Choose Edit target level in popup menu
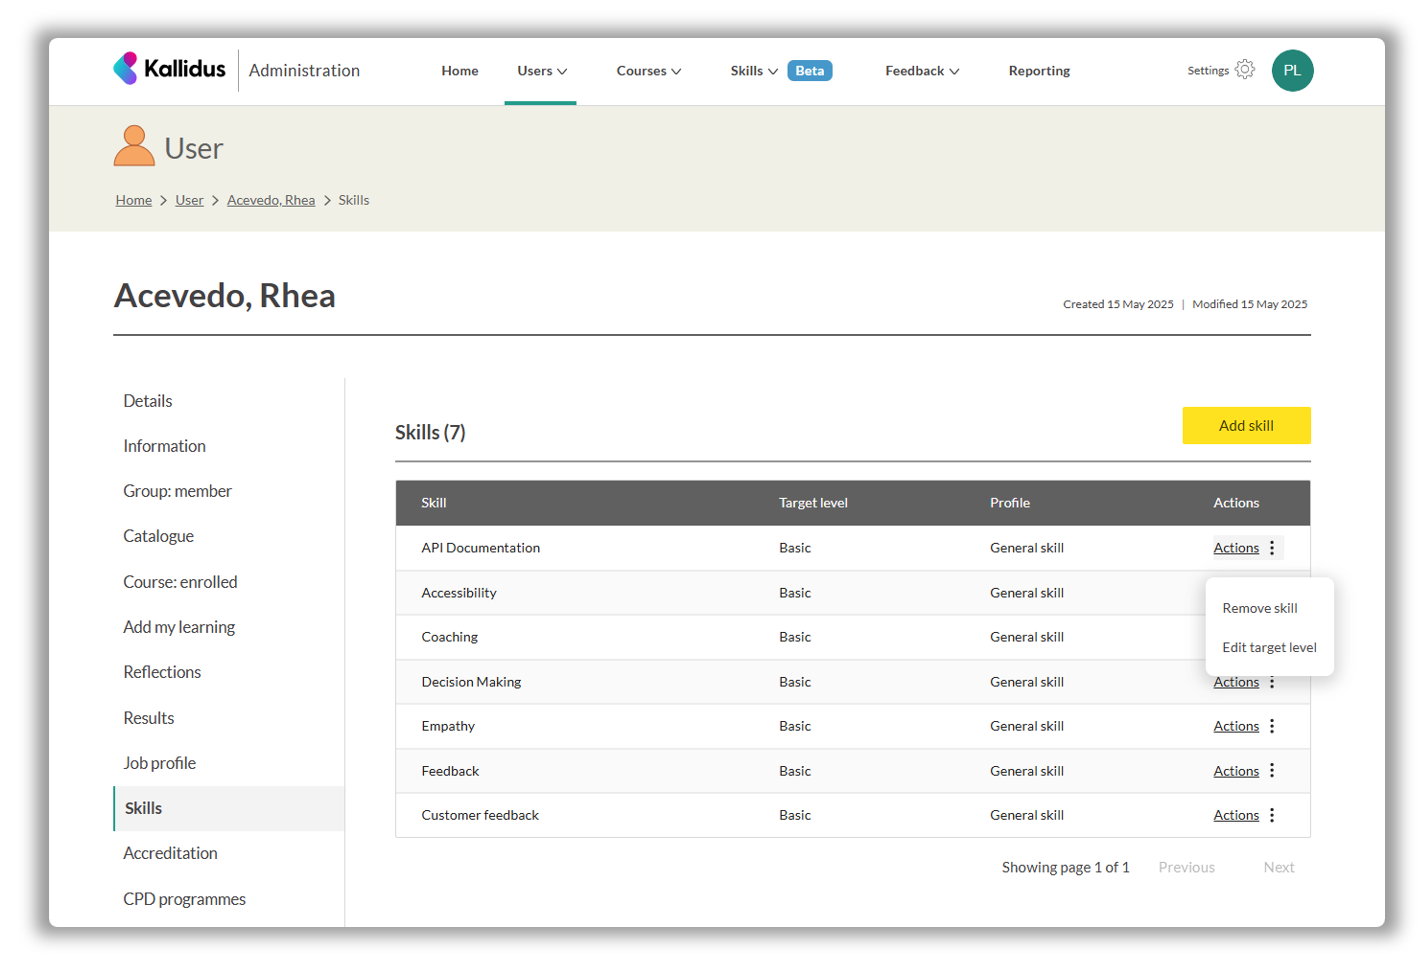The width and height of the screenshot is (1428, 970). 1268,647
